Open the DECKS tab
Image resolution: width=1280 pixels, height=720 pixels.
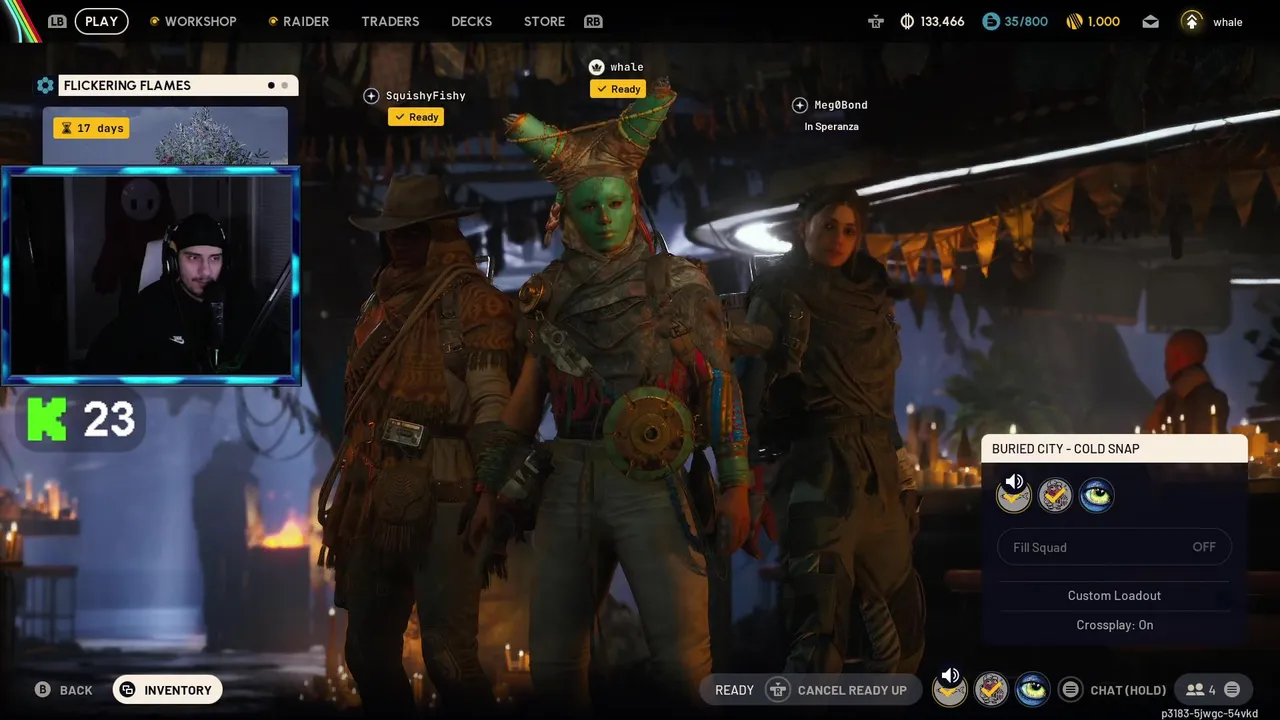click(x=471, y=21)
